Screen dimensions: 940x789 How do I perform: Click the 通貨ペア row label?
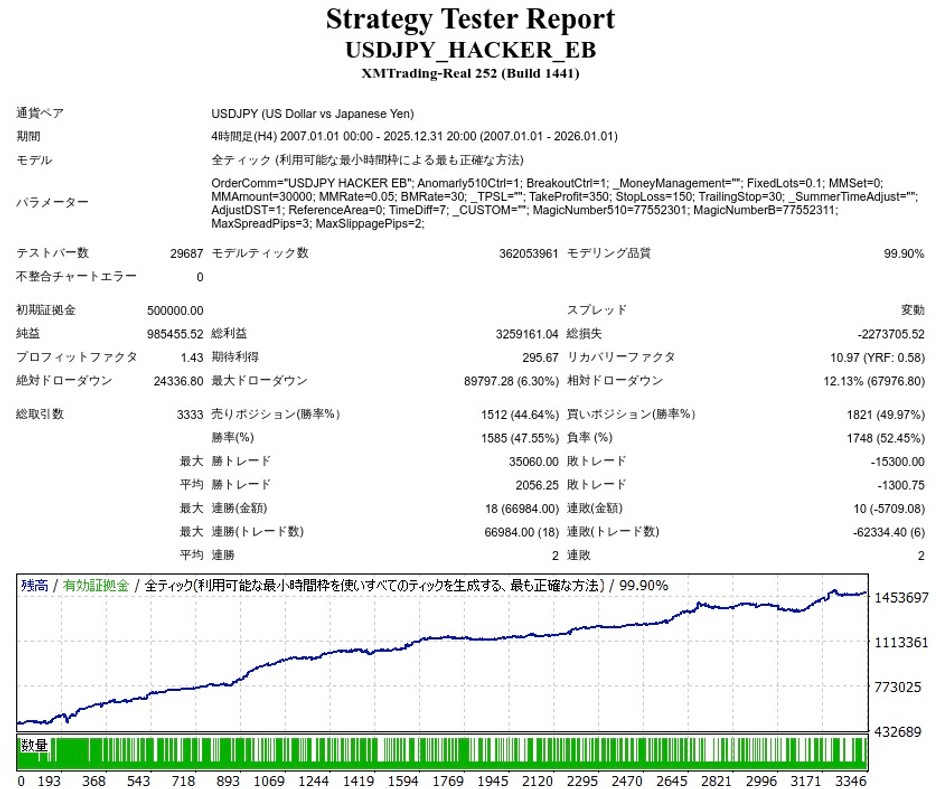40,114
